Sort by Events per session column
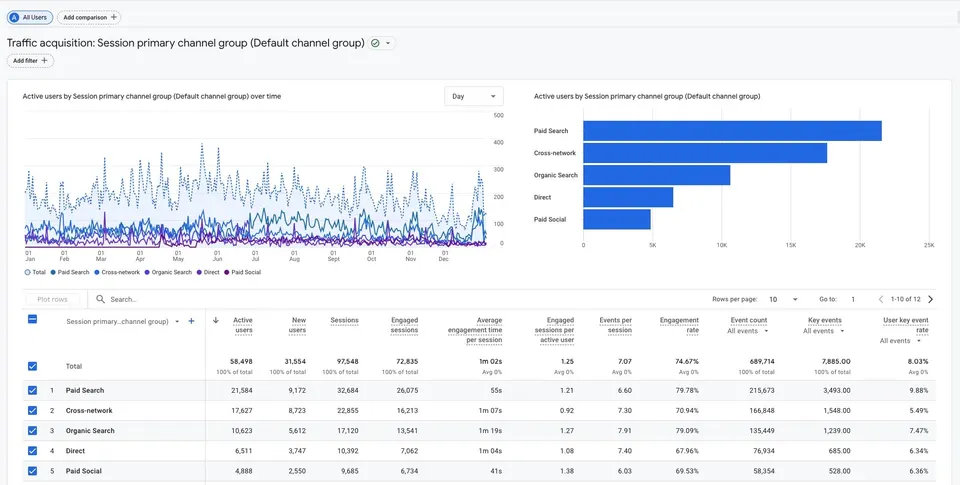The width and height of the screenshot is (960, 485). pyautogui.click(x=615, y=325)
